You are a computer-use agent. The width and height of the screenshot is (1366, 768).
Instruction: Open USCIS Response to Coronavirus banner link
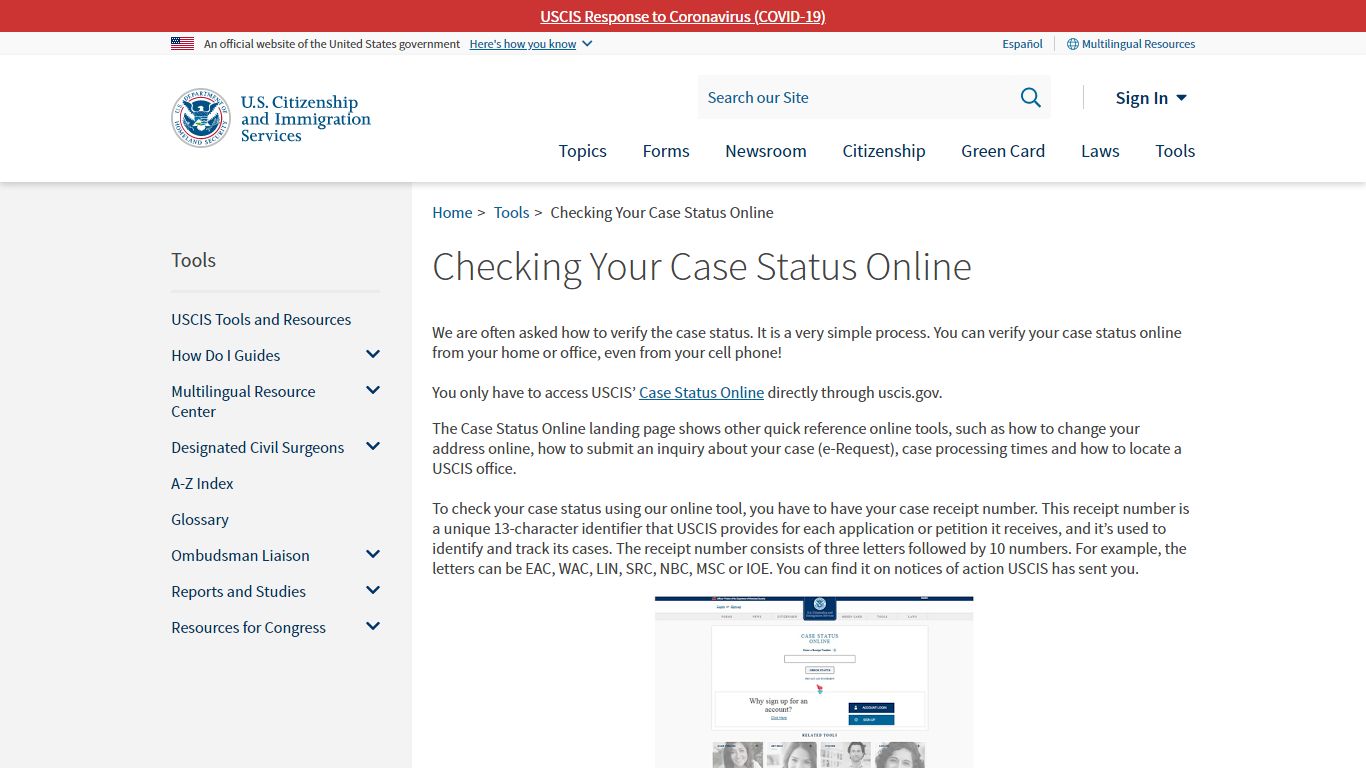[x=683, y=16]
